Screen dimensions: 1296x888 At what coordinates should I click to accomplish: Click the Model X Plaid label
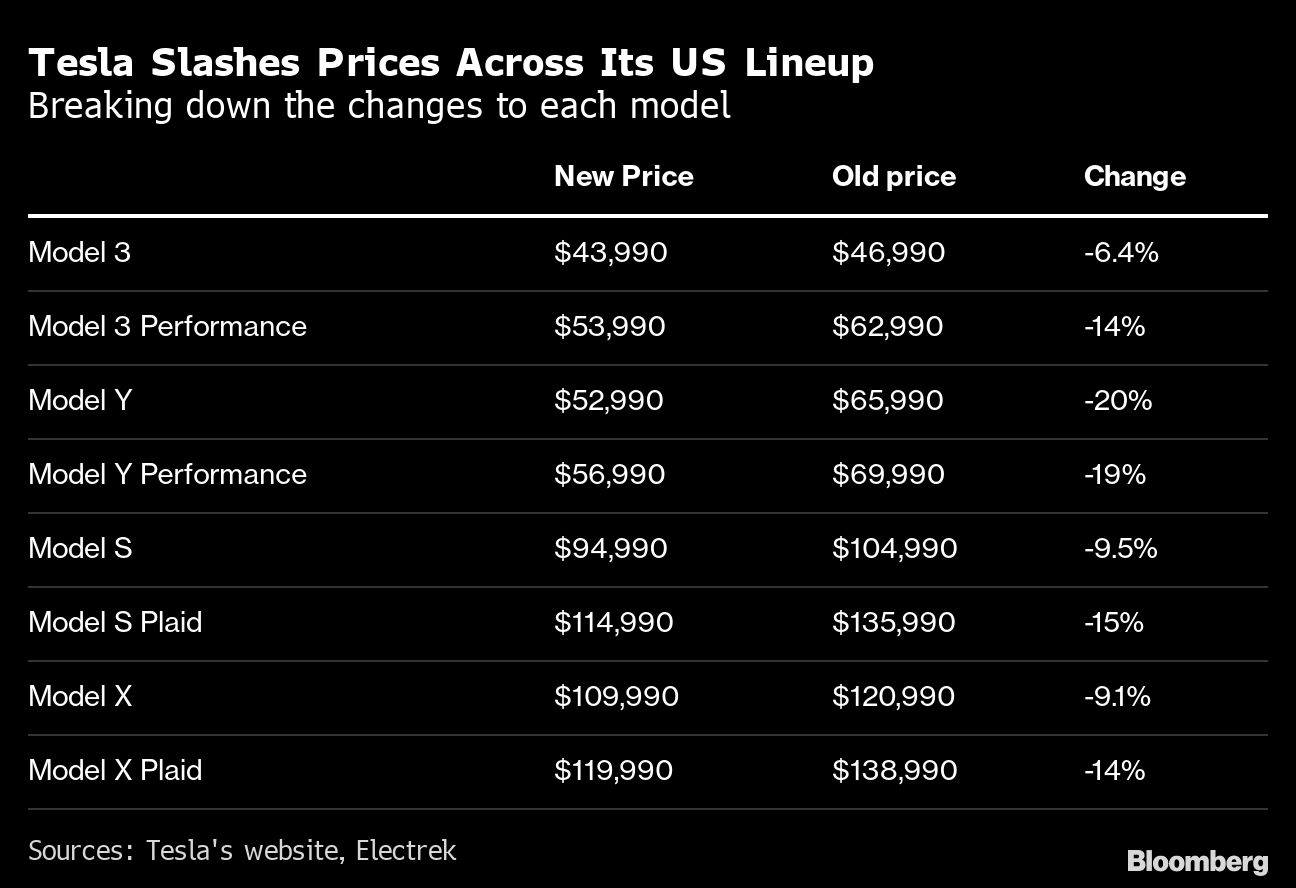coord(115,770)
